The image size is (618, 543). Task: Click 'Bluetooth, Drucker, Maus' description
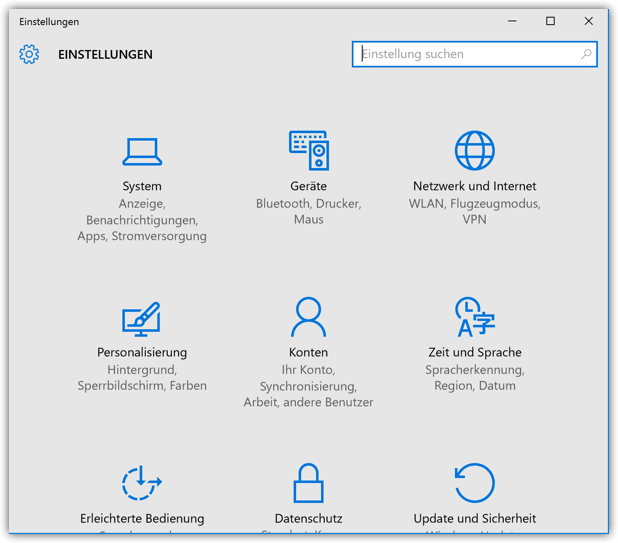pos(309,212)
